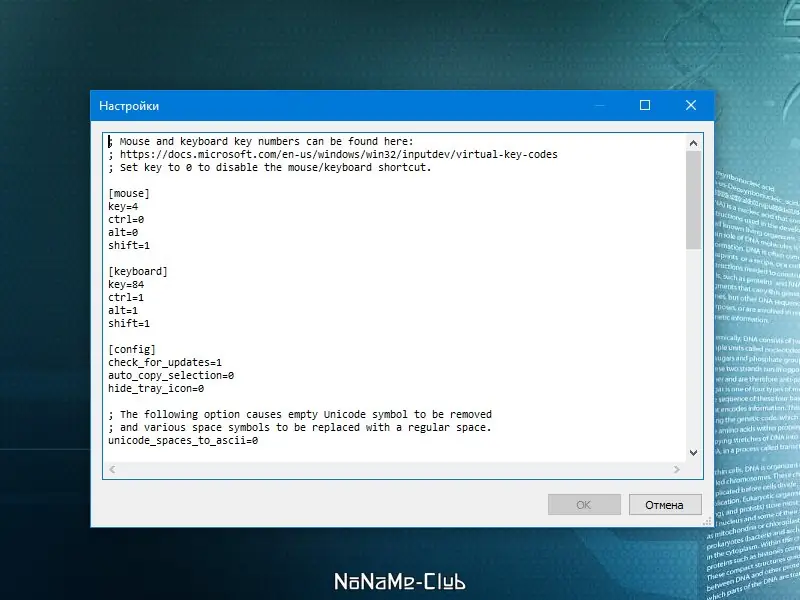Click the [keyboard] section header
Image resolution: width=800 pixels, height=600 pixels.
(138, 271)
